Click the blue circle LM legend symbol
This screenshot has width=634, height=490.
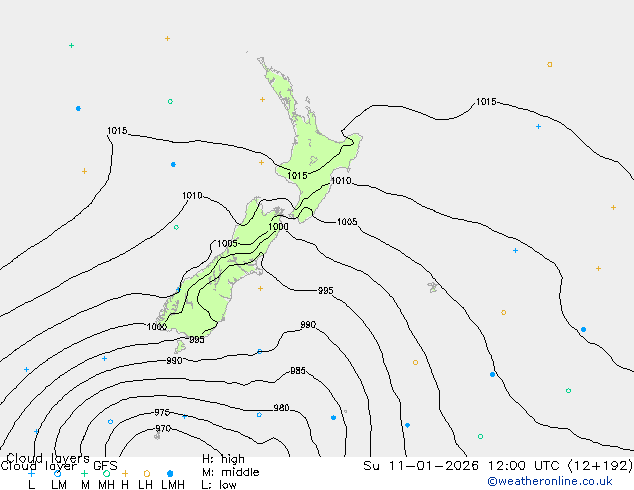[58, 473]
